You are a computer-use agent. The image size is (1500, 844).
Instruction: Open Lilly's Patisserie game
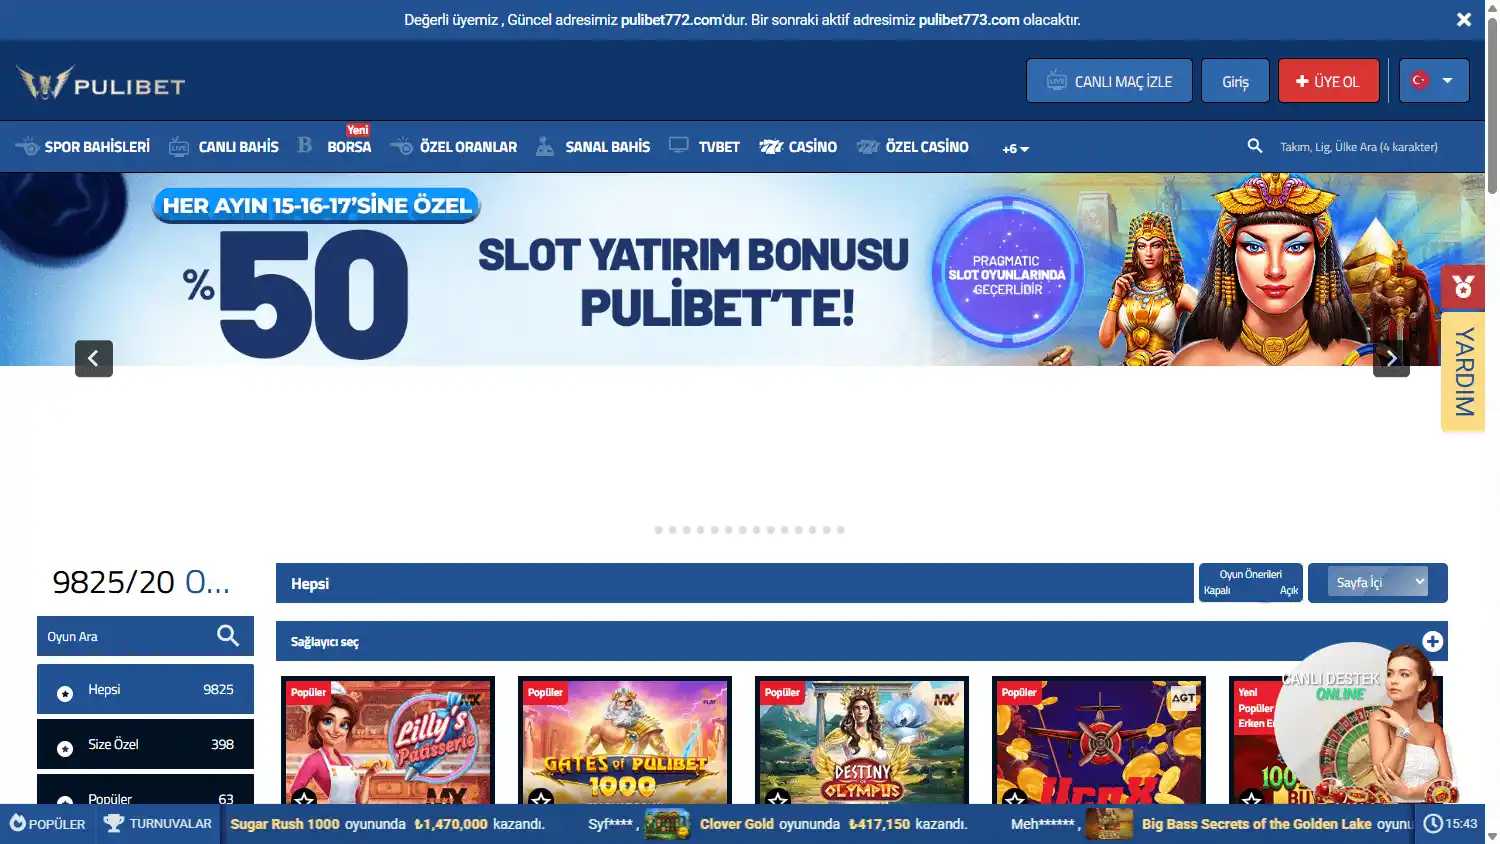pos(388,741)
